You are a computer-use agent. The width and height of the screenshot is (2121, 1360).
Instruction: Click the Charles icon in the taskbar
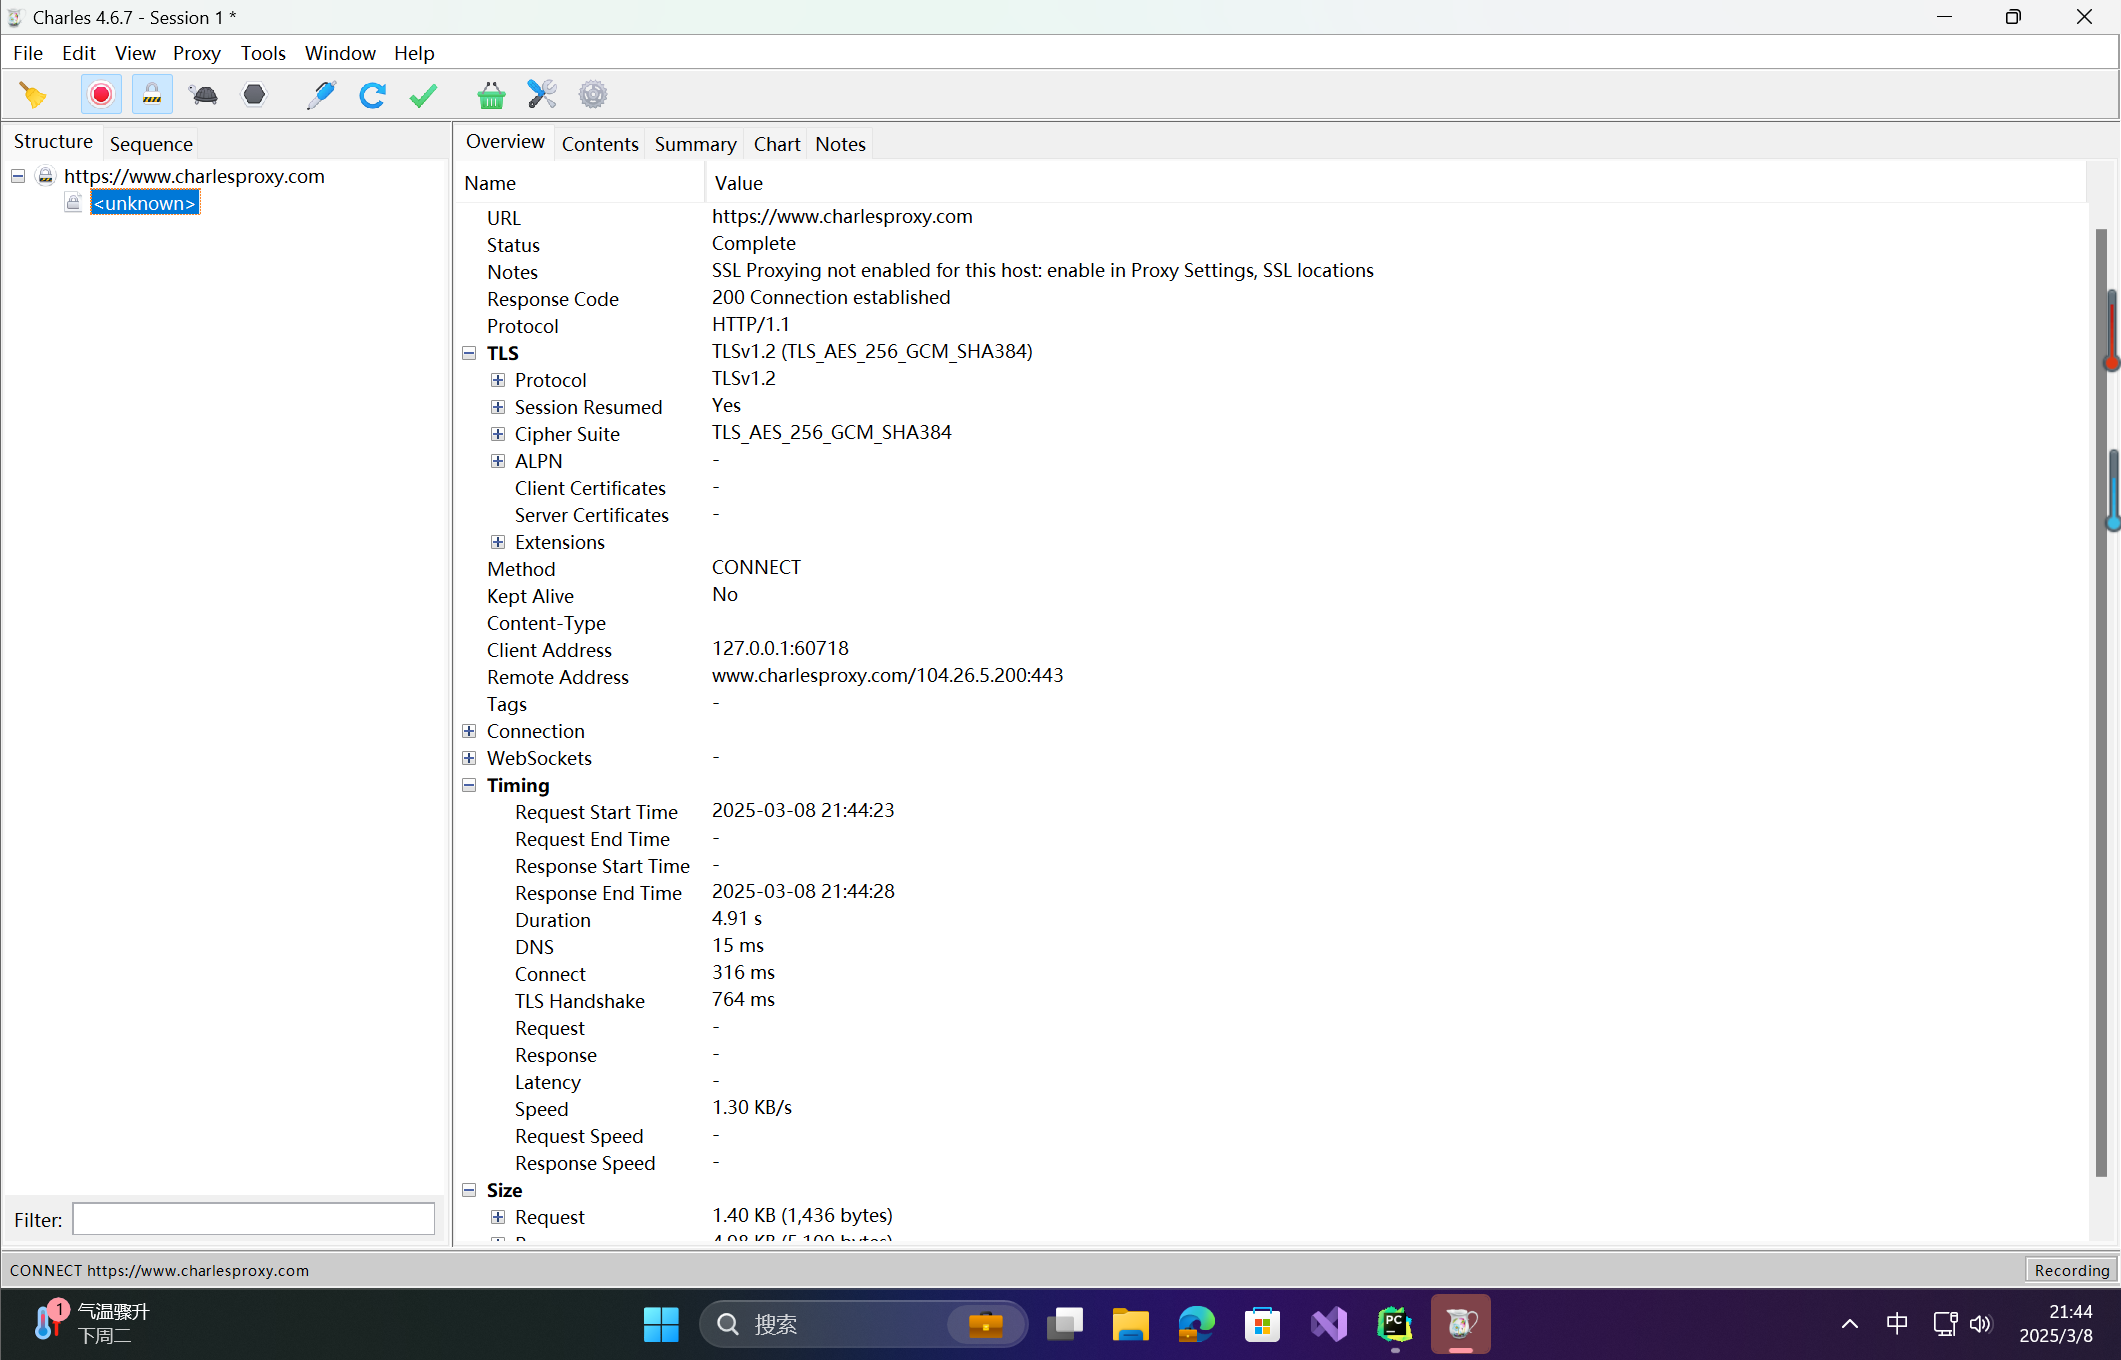[x=1461, y=1324]
